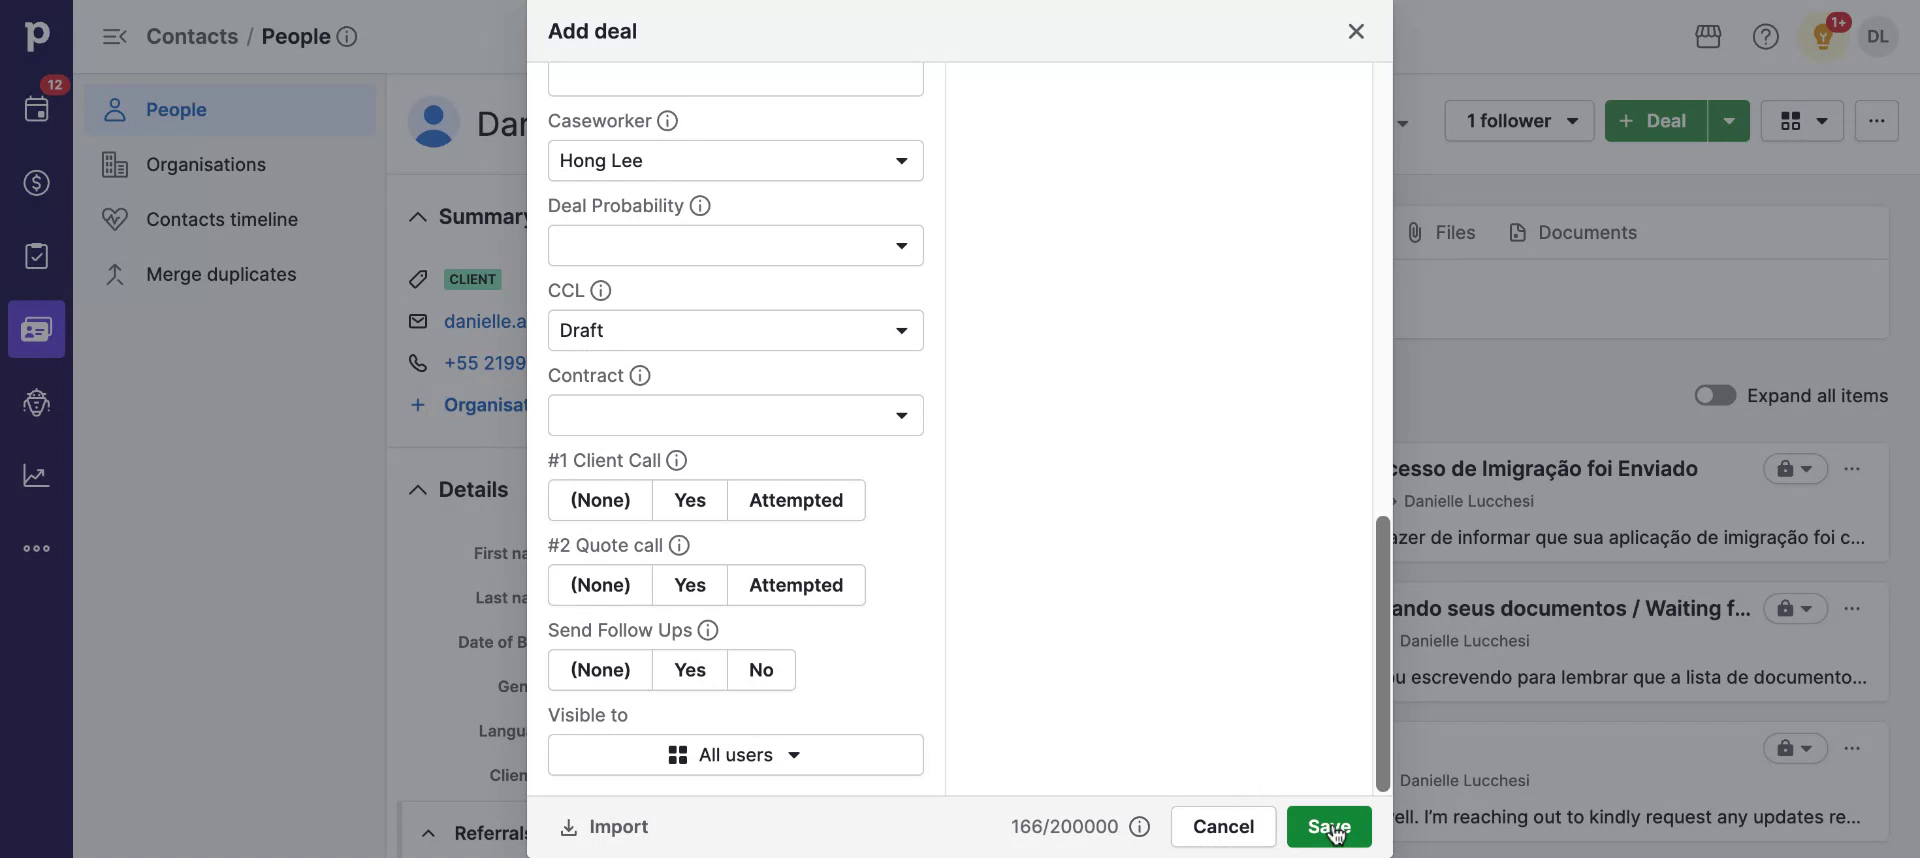This screenshot has height=858, width=1920.
Task: Go to Organisations in contacts menu
Action: click(231, 165)
